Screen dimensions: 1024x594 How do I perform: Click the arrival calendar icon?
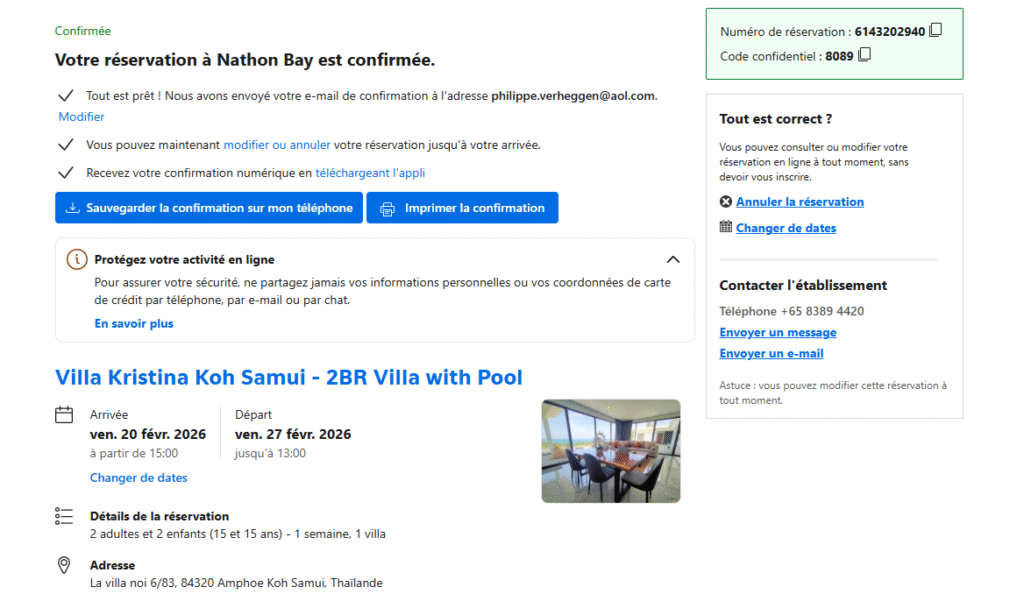pyautogui.click(x=64, y=414)
